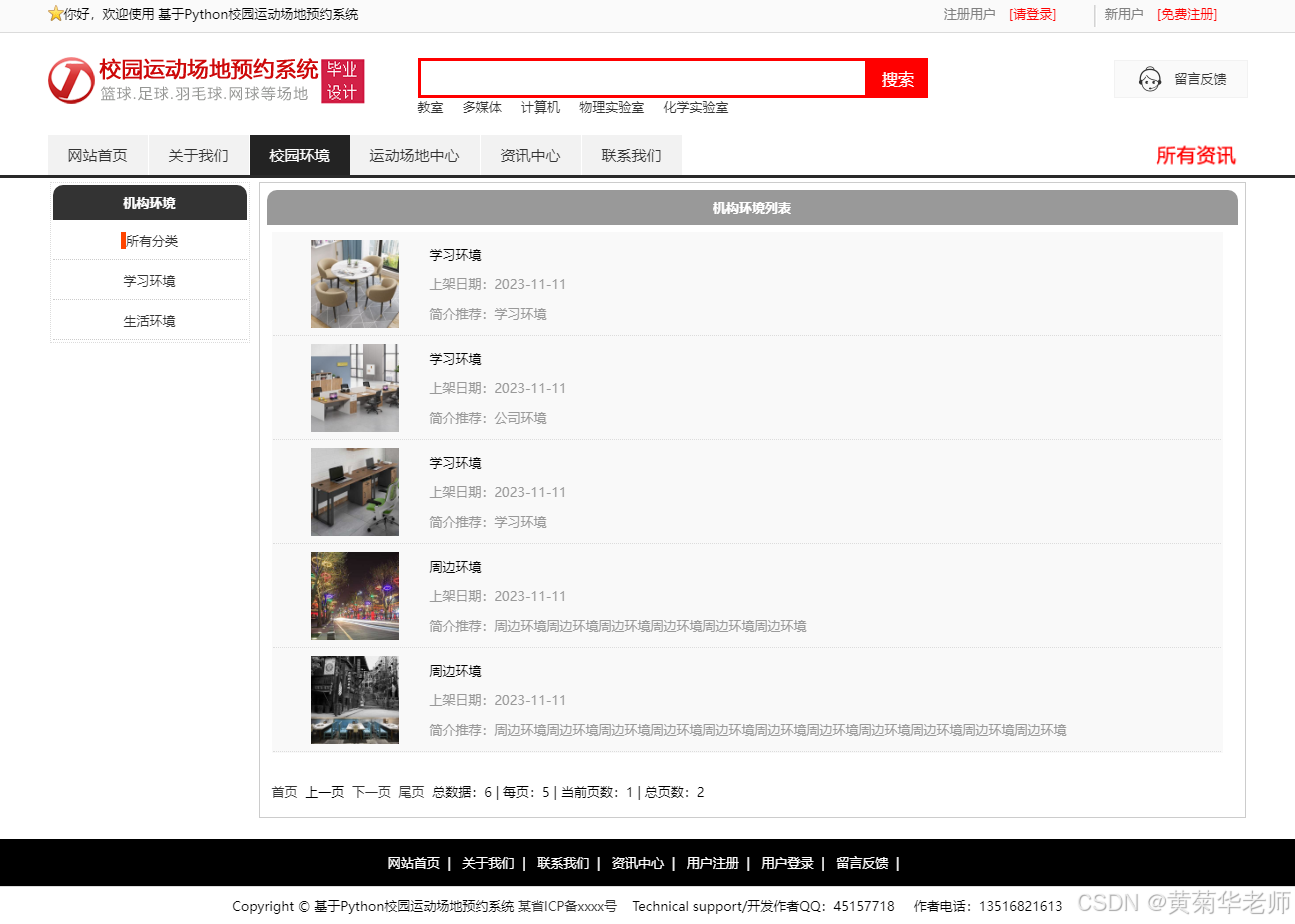The width and height of the screenshot is (1295, 924).
Task: Click the smiley face feedback icon
Action: click(1148, 79)
